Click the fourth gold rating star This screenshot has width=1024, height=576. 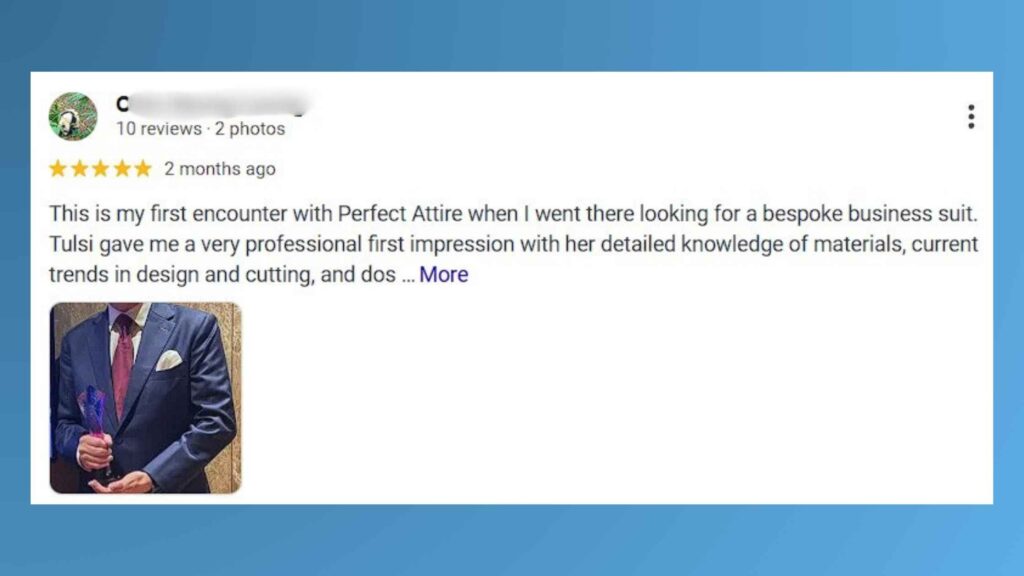[x=121, y=169]
